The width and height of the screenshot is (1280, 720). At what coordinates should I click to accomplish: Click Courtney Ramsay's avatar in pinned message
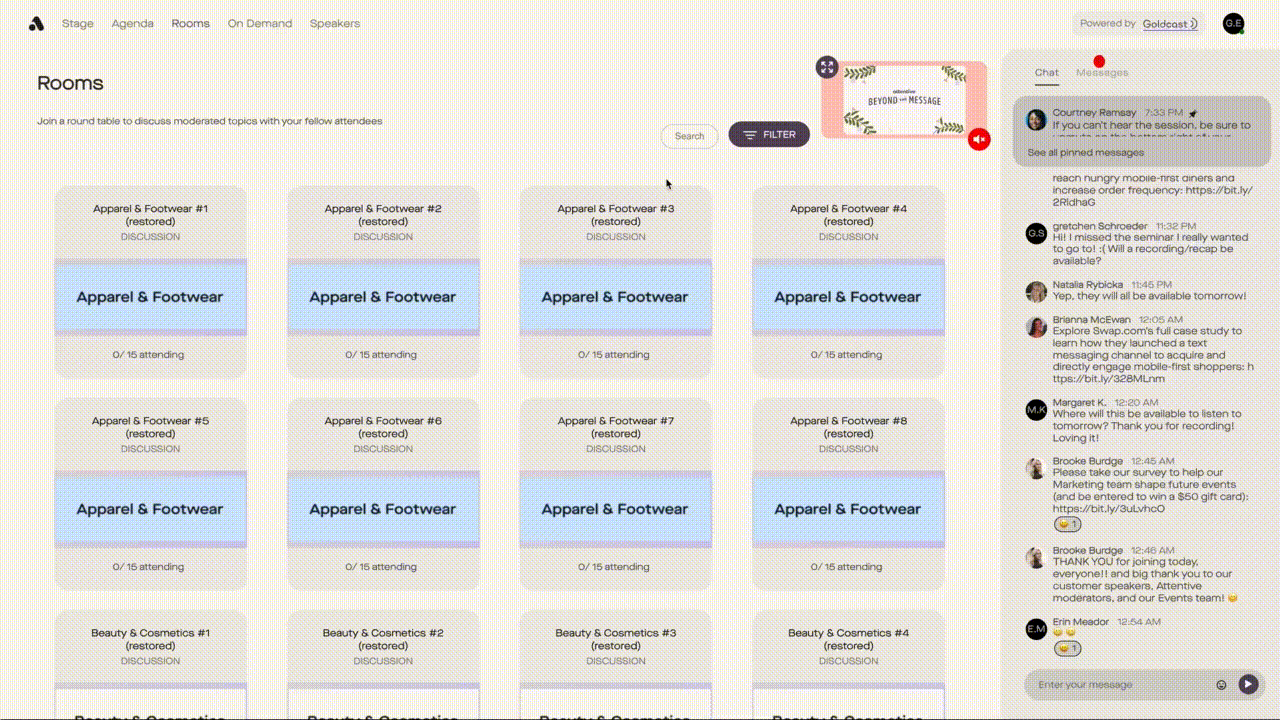coord(1036,120)
